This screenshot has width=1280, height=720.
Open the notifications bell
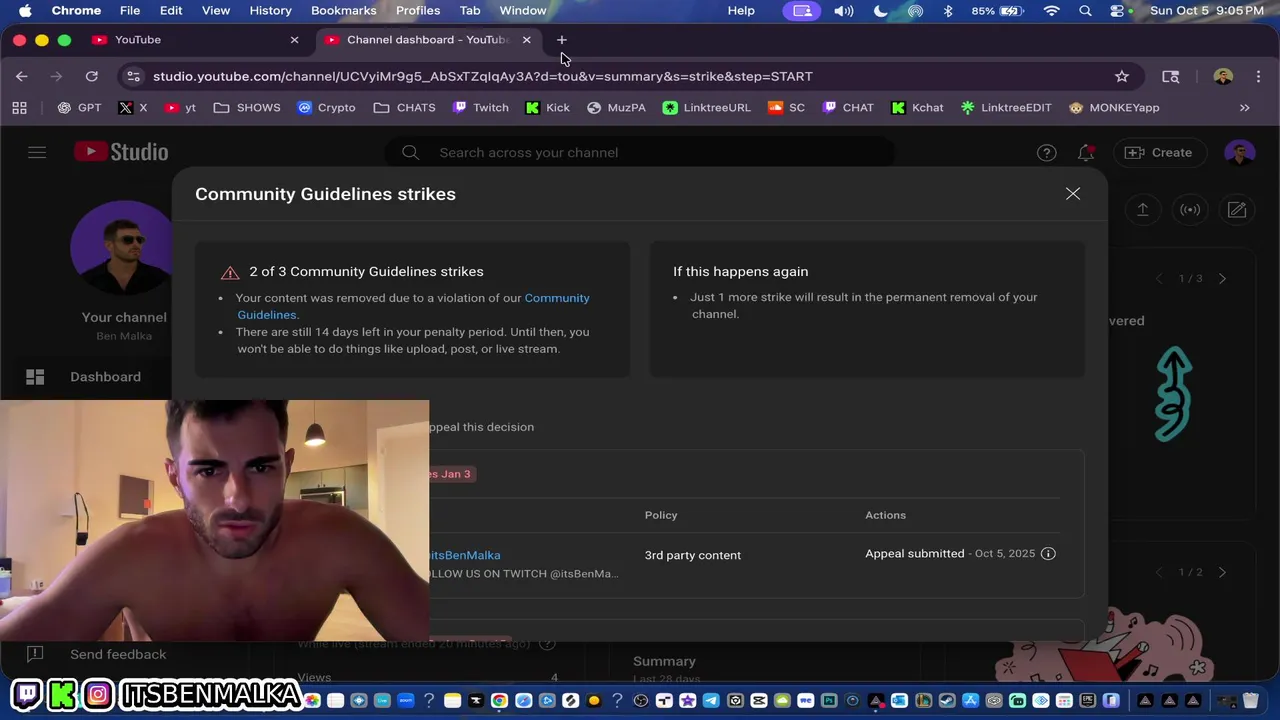pos(1086,153)
